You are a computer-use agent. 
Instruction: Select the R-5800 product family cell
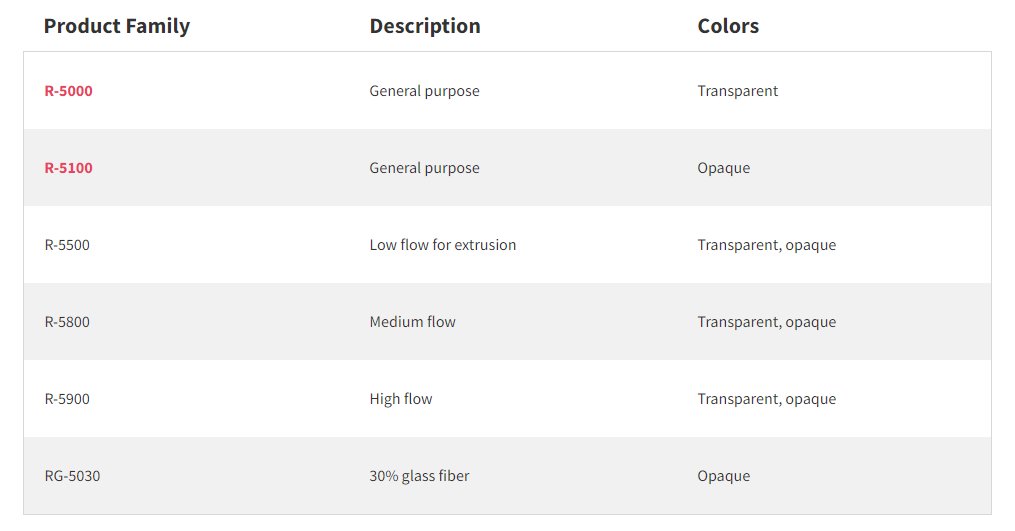coord(67,322)
